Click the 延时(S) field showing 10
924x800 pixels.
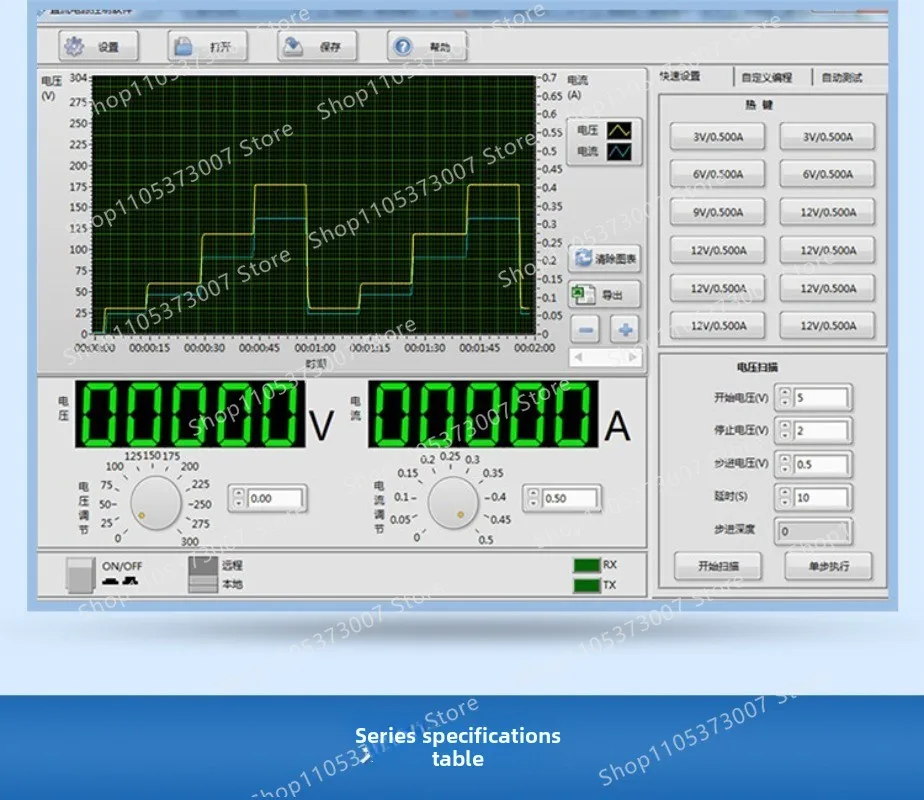[821, 498]
